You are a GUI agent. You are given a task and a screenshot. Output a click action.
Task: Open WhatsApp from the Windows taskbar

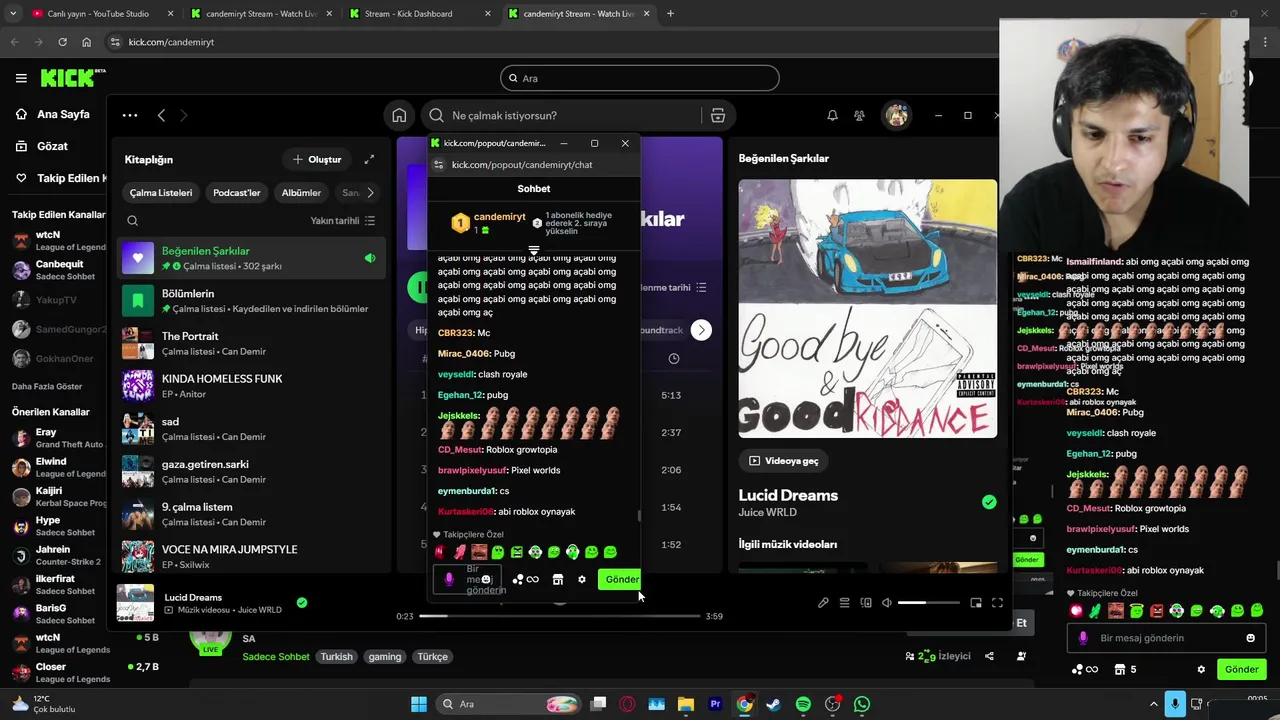862,704
